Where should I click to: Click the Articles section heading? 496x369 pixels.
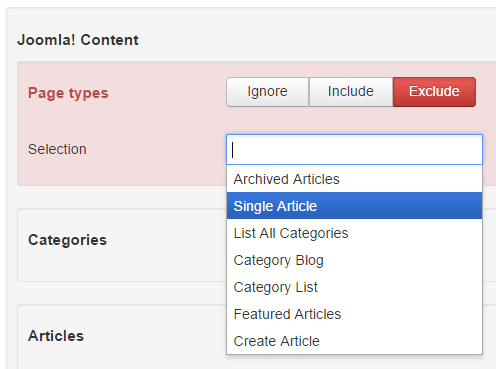pos(56,336)
